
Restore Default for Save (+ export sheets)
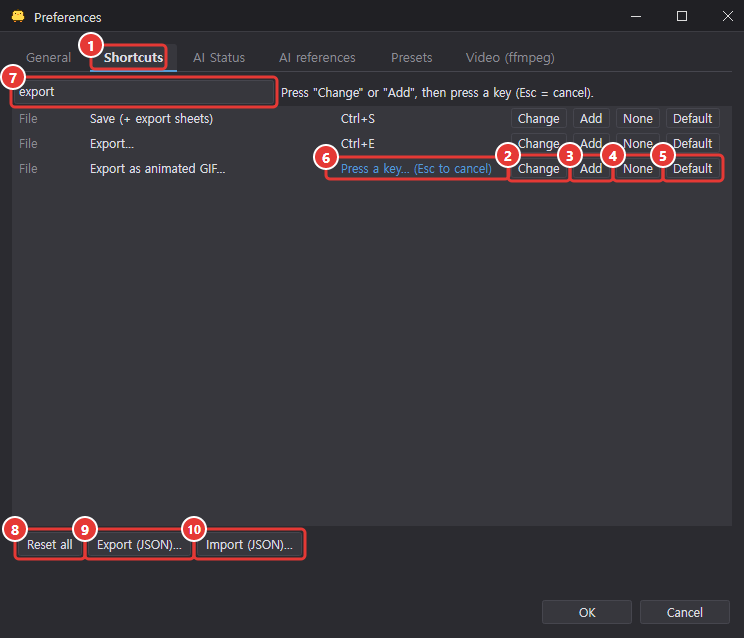tap(692, 119)
